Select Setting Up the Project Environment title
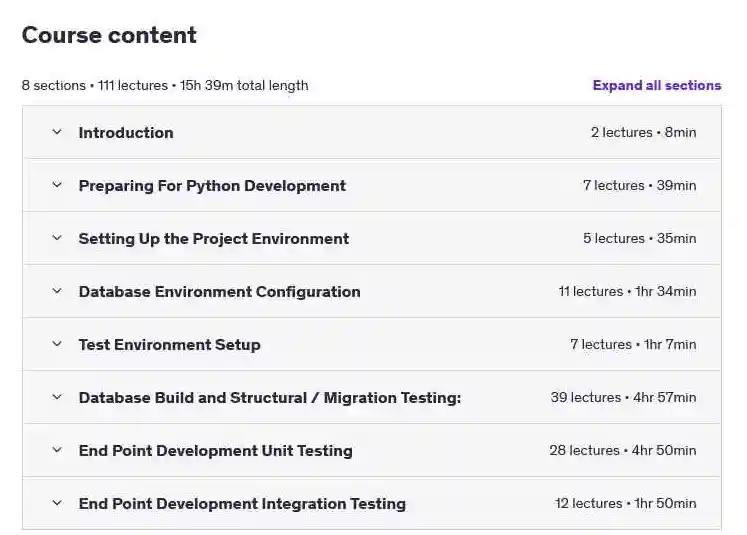Screen dimensions: 747x535 pos(213,239)
